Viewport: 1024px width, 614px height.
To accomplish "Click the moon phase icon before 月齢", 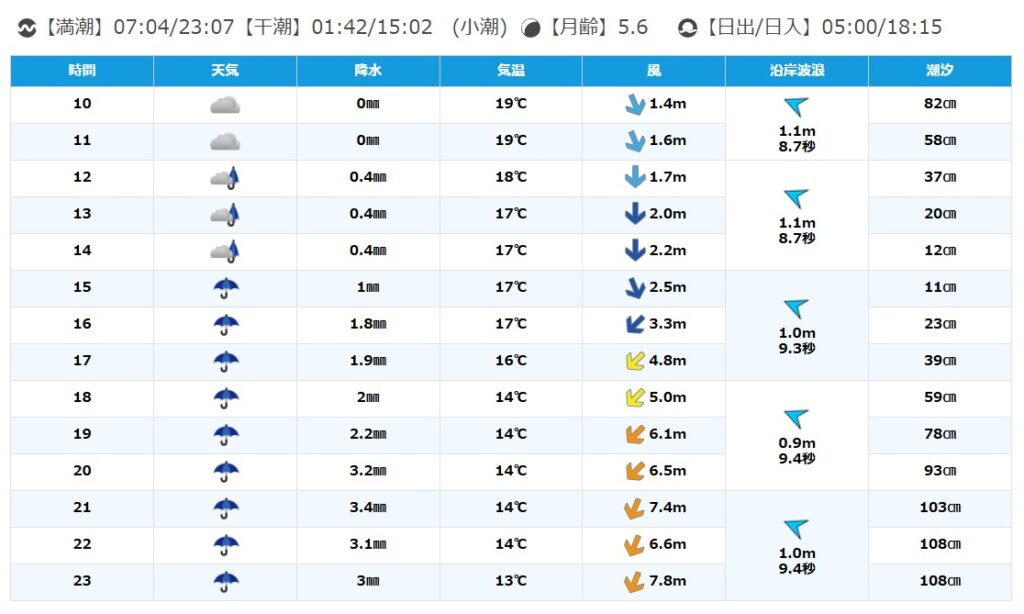I will click(x=532, y=28).
